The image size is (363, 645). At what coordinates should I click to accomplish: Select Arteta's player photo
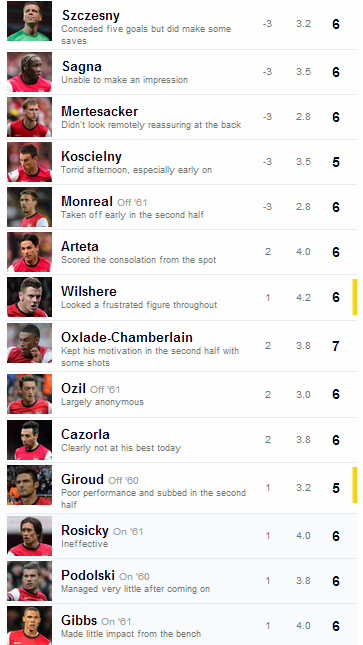(x=29, y=252)
